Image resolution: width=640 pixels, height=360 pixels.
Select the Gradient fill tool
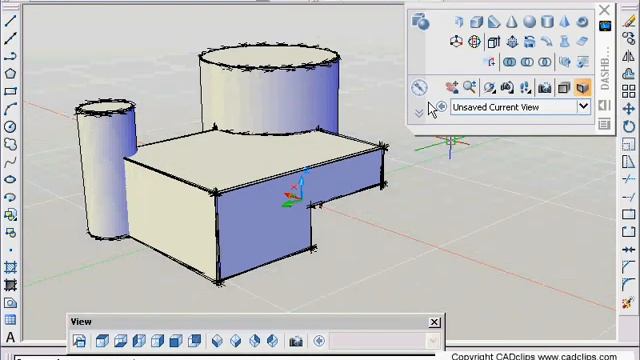click(10, 285)
